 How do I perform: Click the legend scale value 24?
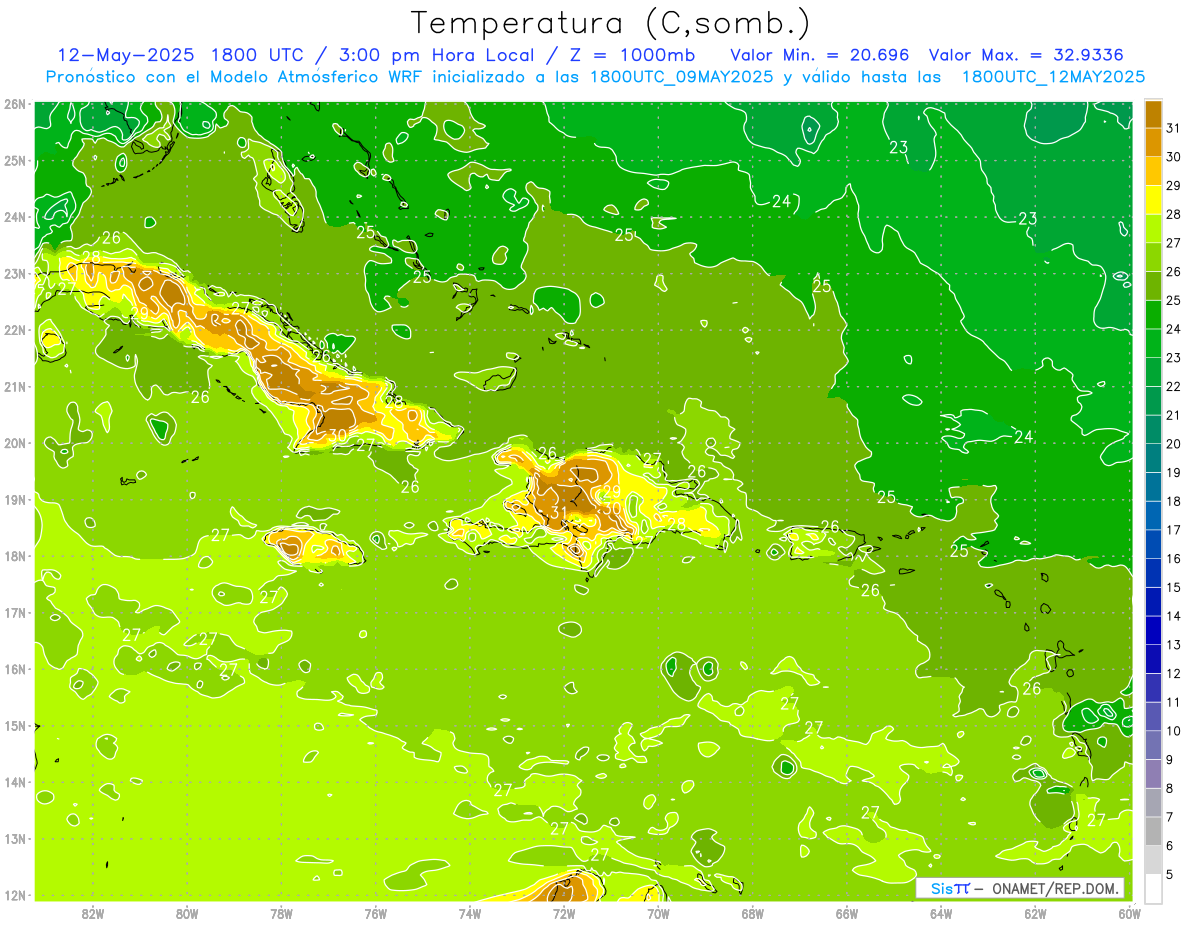[x=1174, y=329]
